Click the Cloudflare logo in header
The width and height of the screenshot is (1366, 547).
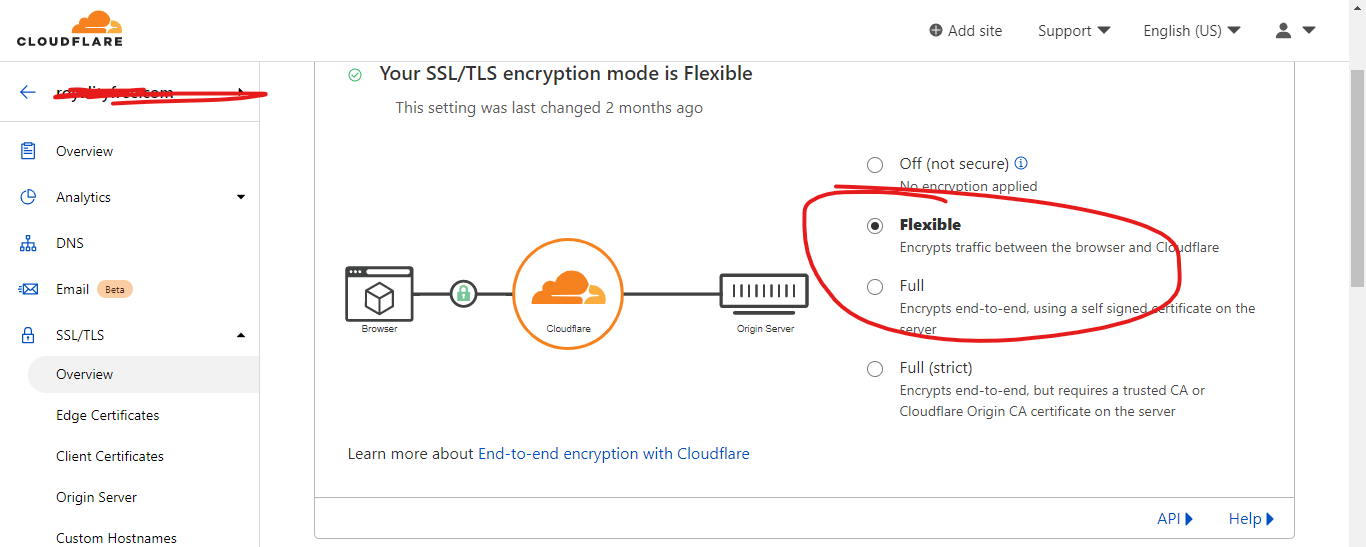pyautogui.click(x=69, y=29)
